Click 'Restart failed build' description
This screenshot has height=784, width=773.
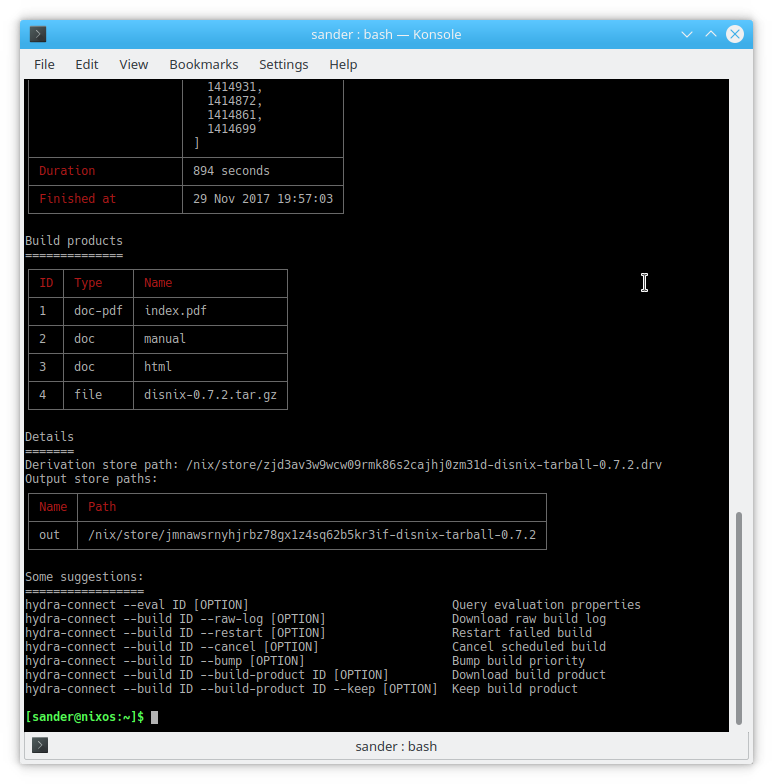[x=522, y=633]
